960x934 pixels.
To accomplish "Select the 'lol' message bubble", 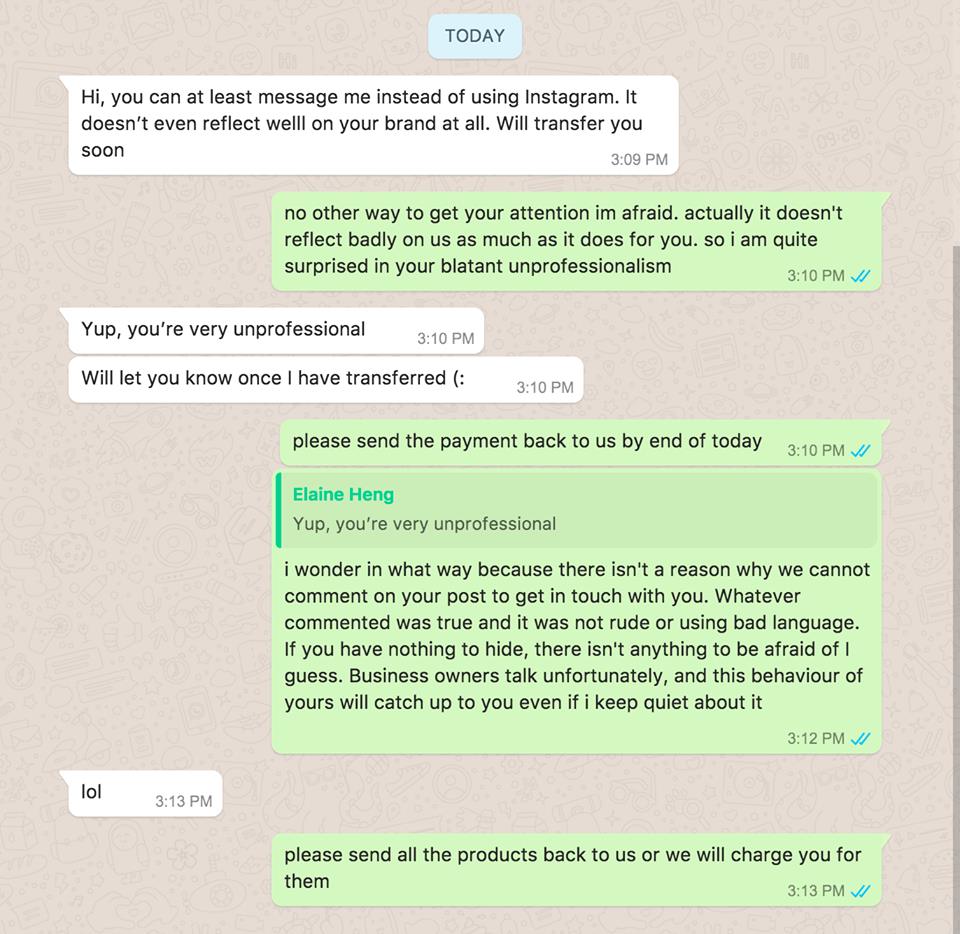I will [x=145, y=793].
